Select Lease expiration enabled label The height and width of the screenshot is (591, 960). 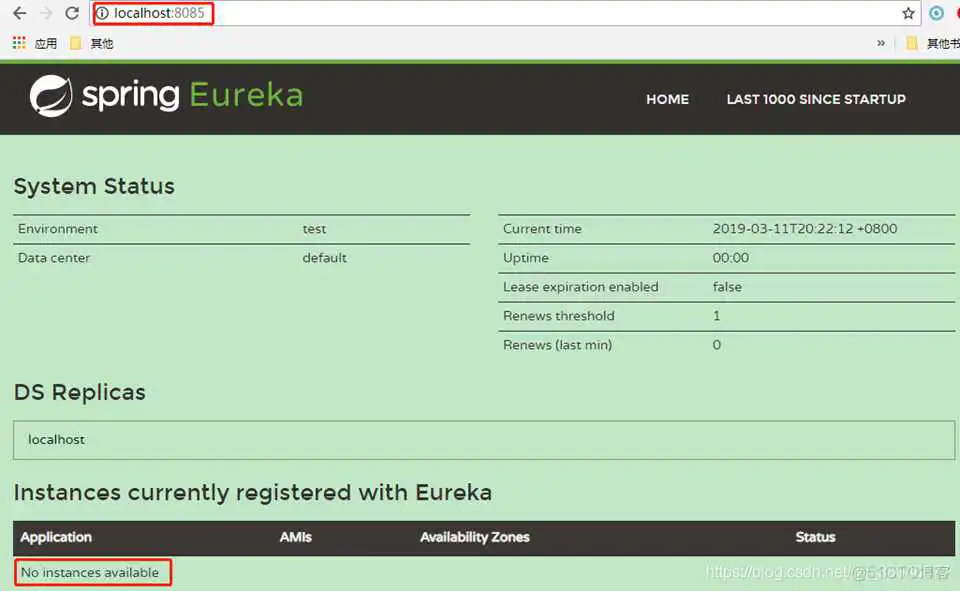[x=580, y=287]
